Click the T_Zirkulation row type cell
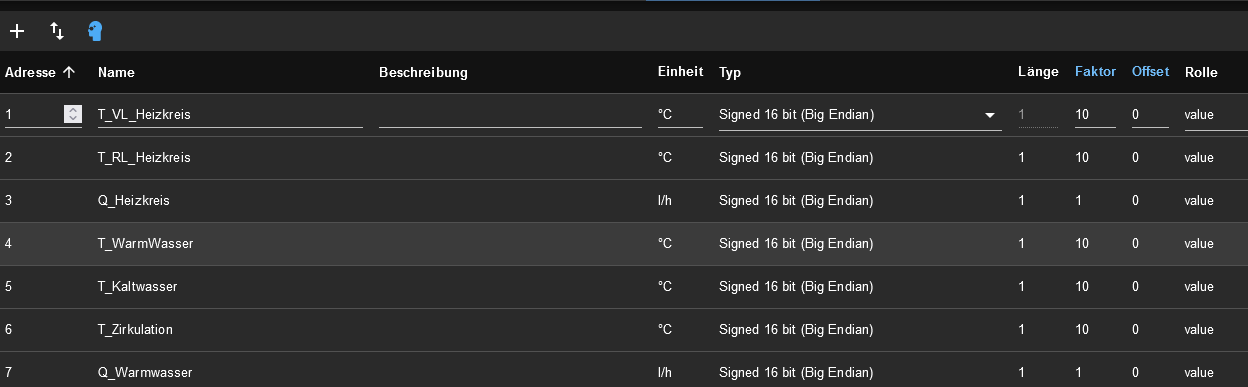The height and width of the screenshot is (387, 1248). pyautogui.click(x=796, y=329)
